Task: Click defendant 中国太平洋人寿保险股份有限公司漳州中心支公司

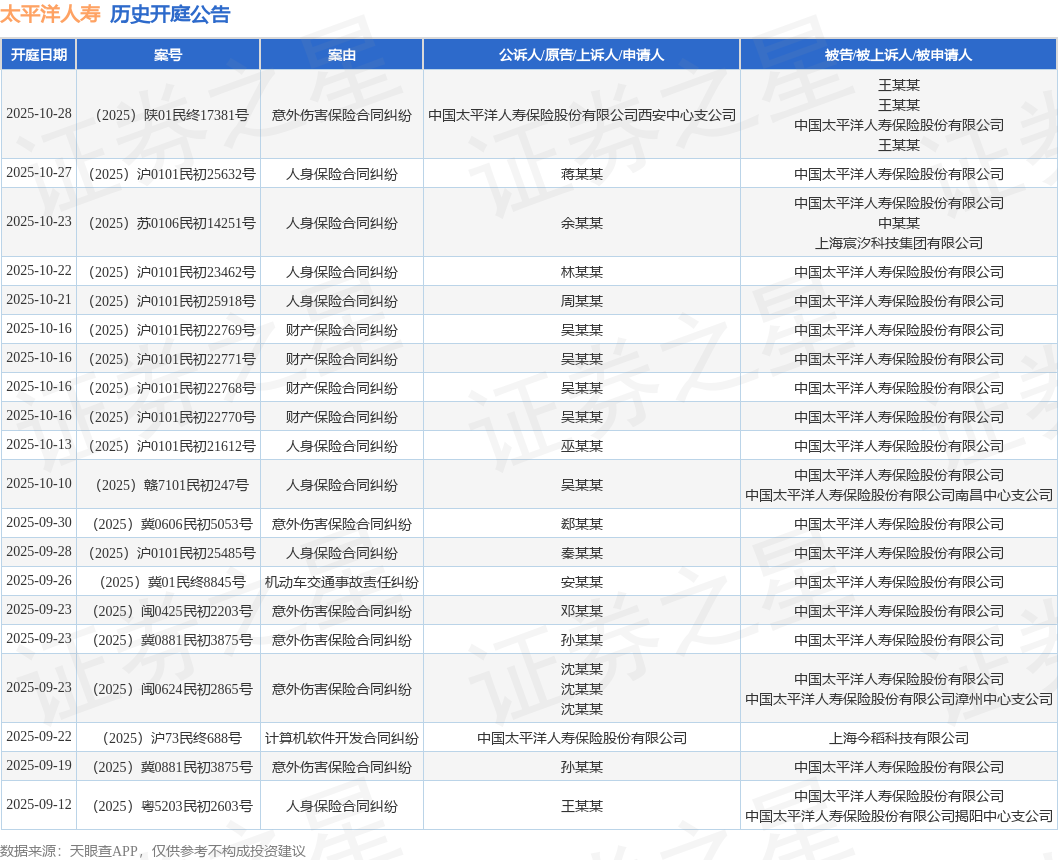Action: [x=899, y=699]
